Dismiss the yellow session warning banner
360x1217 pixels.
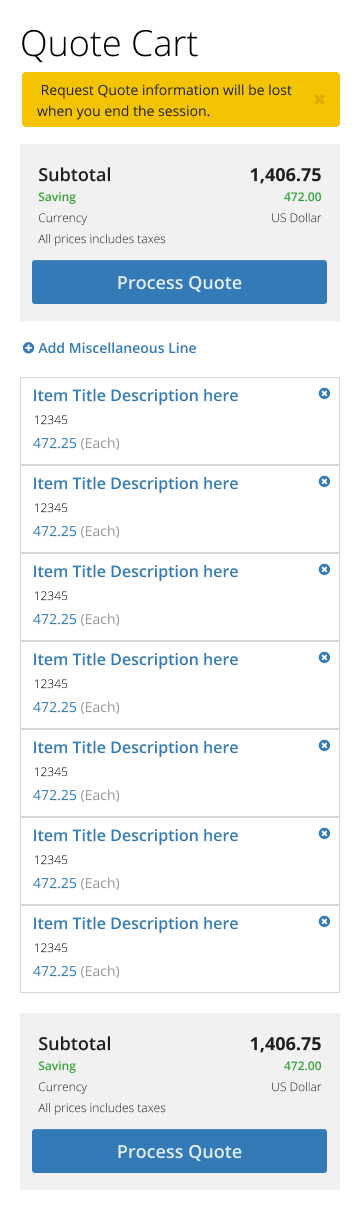pos(319,99)
